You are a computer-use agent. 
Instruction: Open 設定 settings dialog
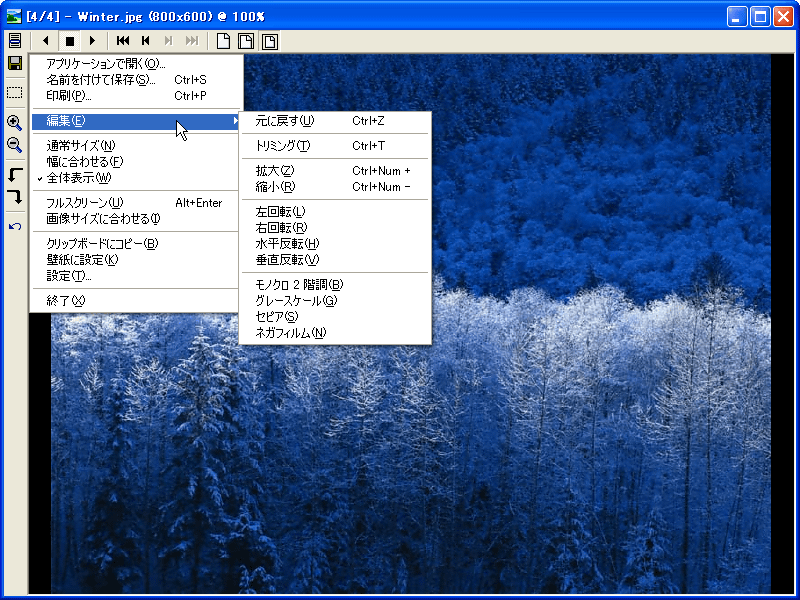(x=69, y=276)
